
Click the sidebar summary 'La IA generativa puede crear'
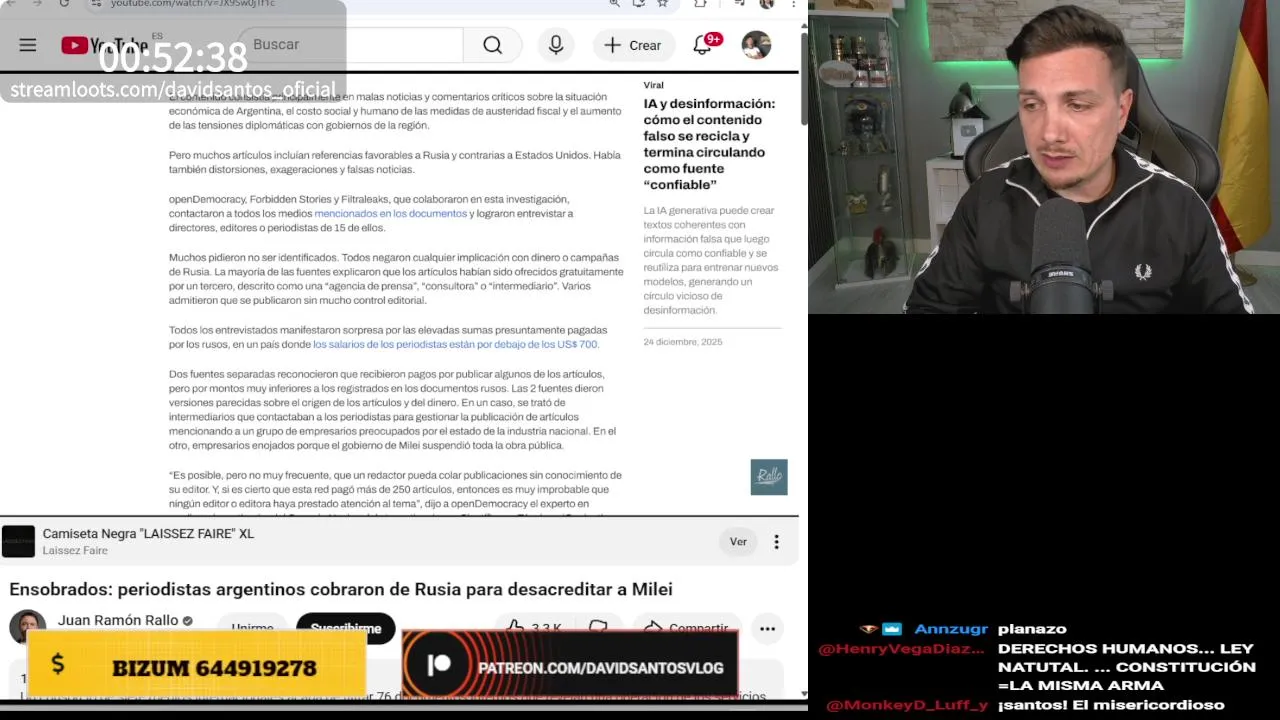(710, 260)
